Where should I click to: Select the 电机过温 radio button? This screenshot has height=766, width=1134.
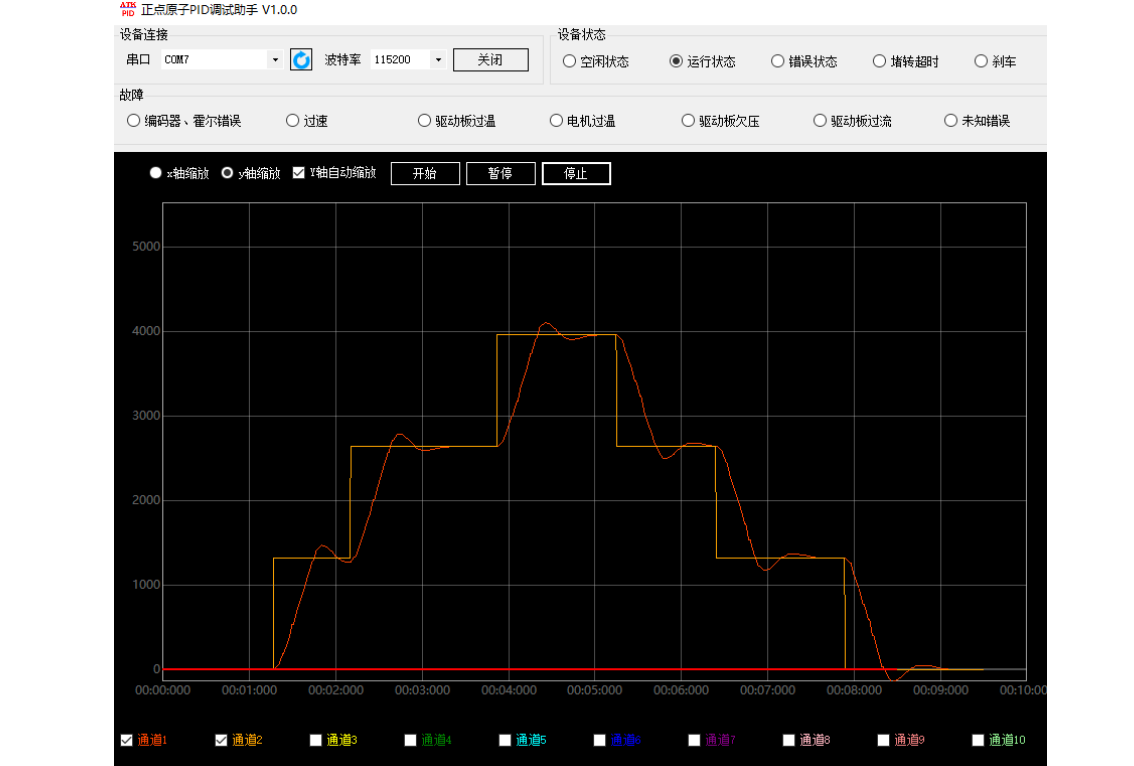pos(556,121)
